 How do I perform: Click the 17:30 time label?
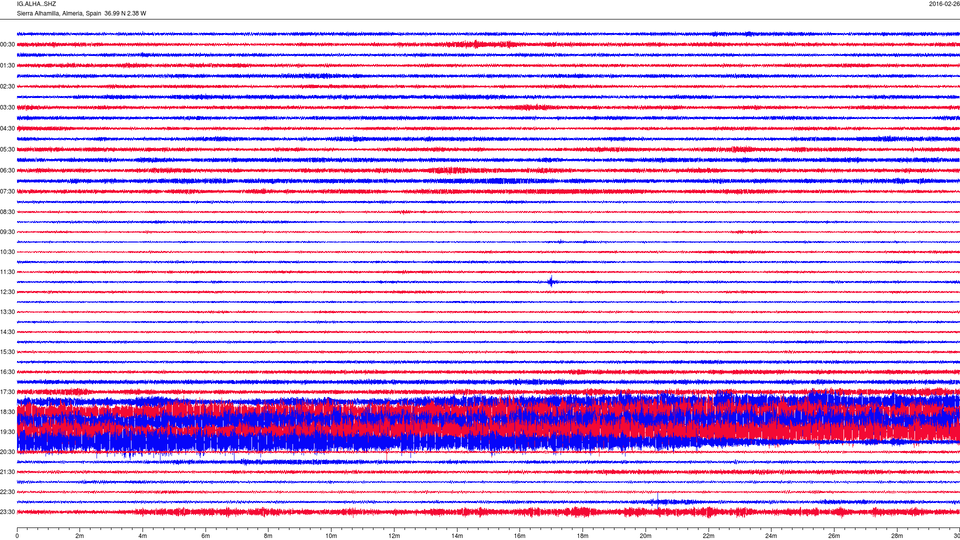7,392
